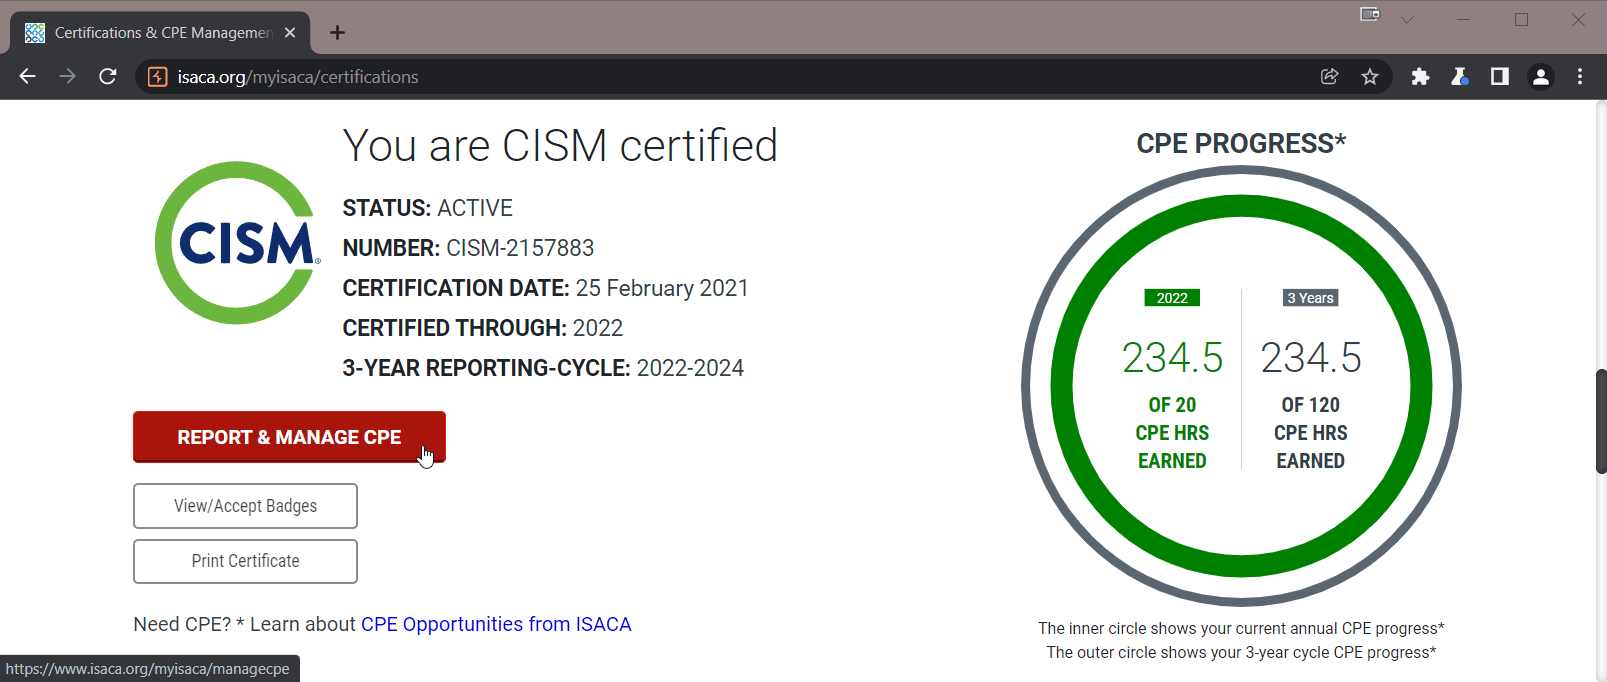Bookmark this page with the star icon
Screen dimensions: 1607x682
click(x=1370, y=77)
